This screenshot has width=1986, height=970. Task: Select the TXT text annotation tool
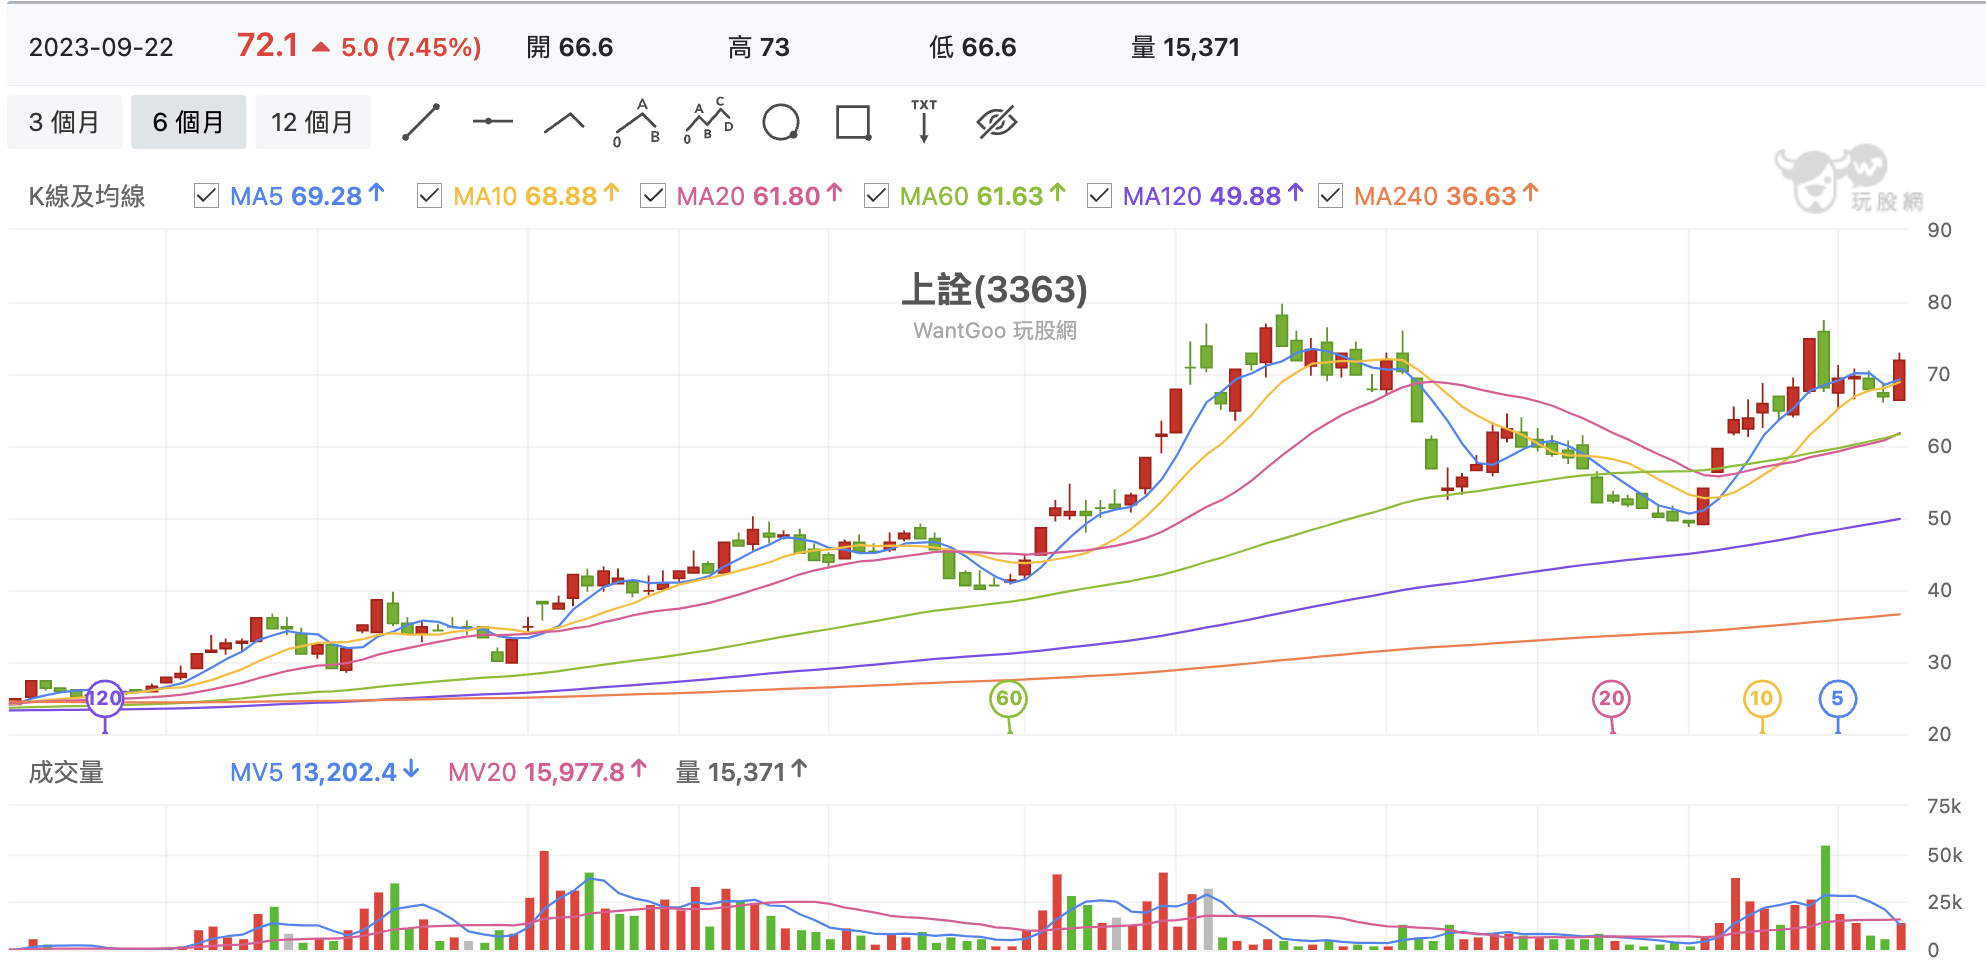[x=924, y=121]
